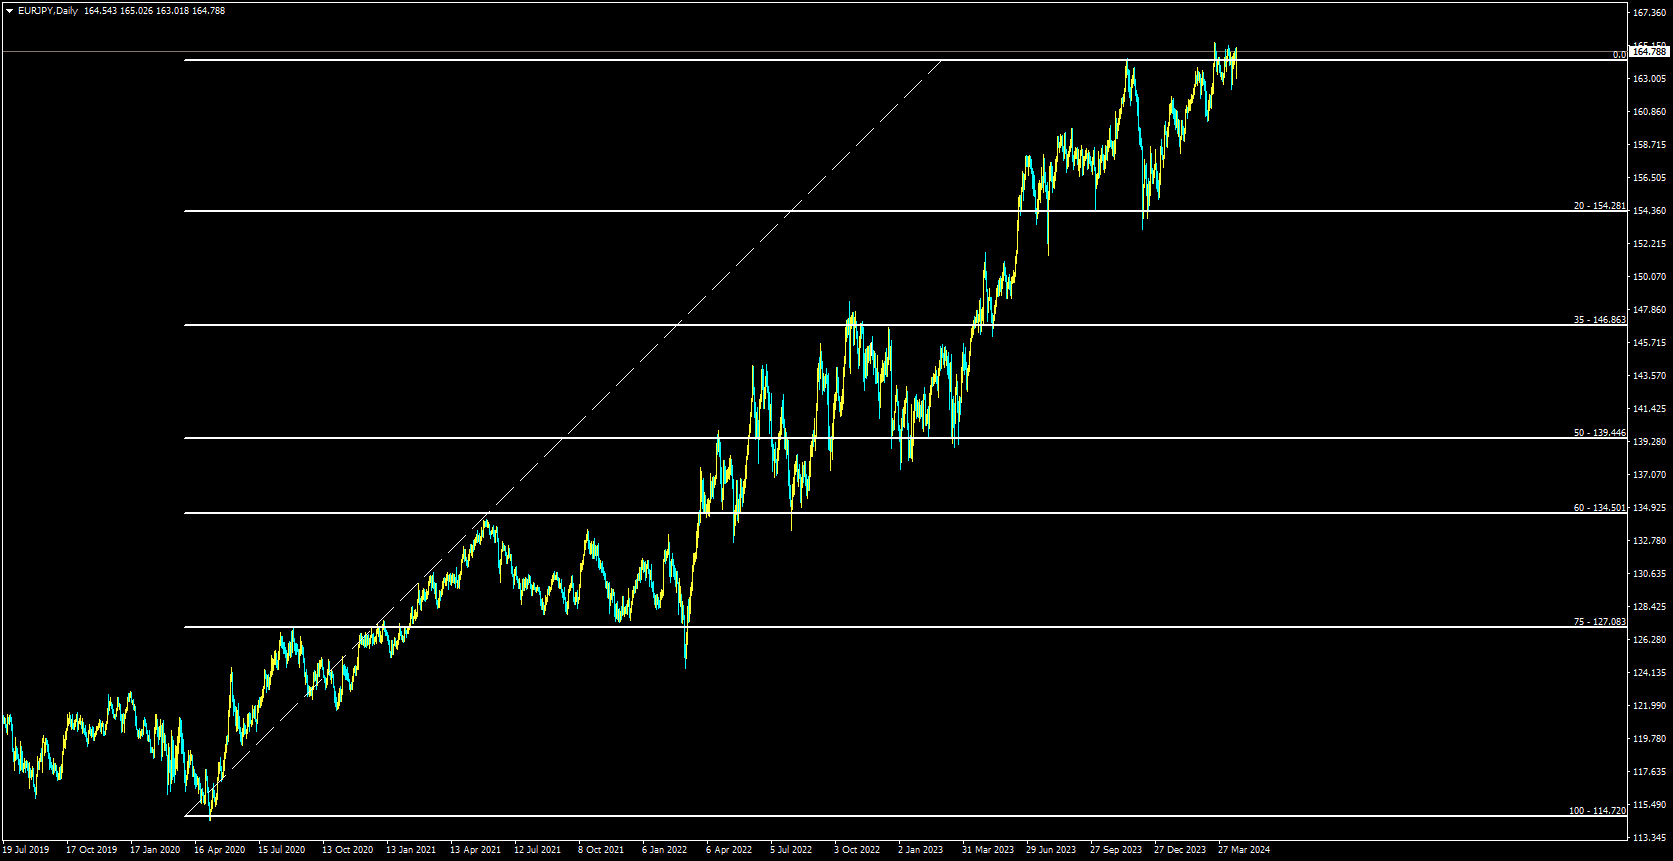Click price scale value 147.860

[1649, 309]
